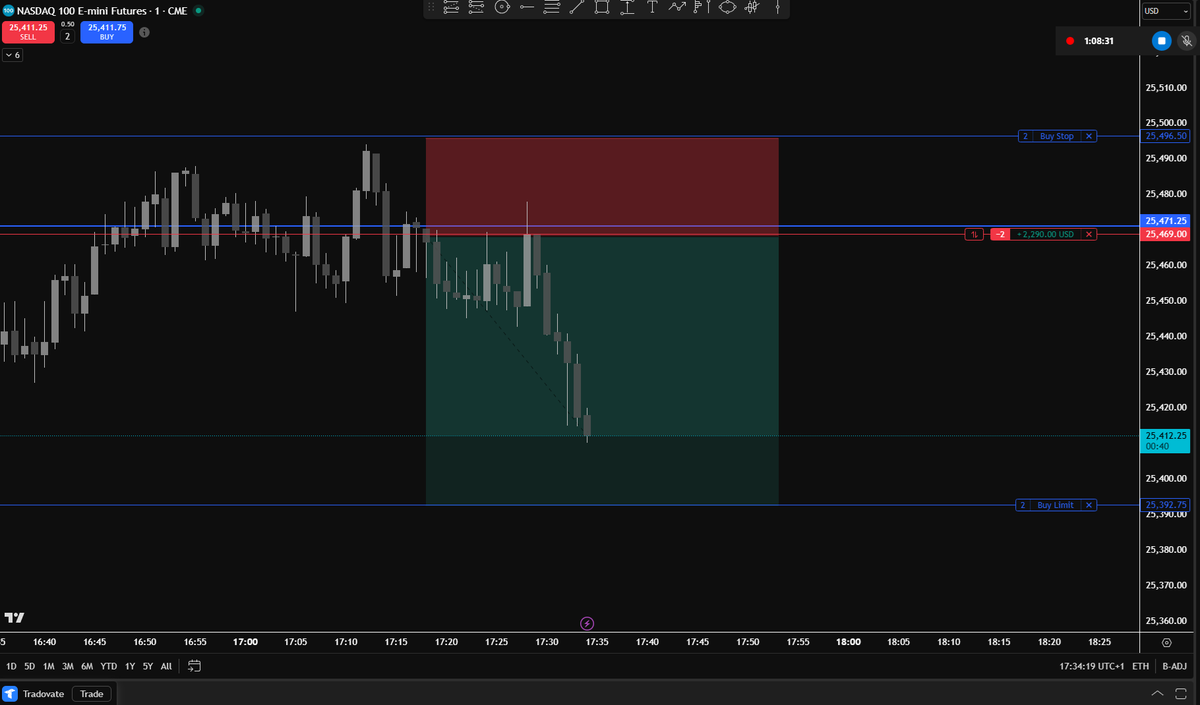1200x705 pixels.
Task: Select the first Fib-lines tool in the top toolbar
Action: click(x=451, y=8)
